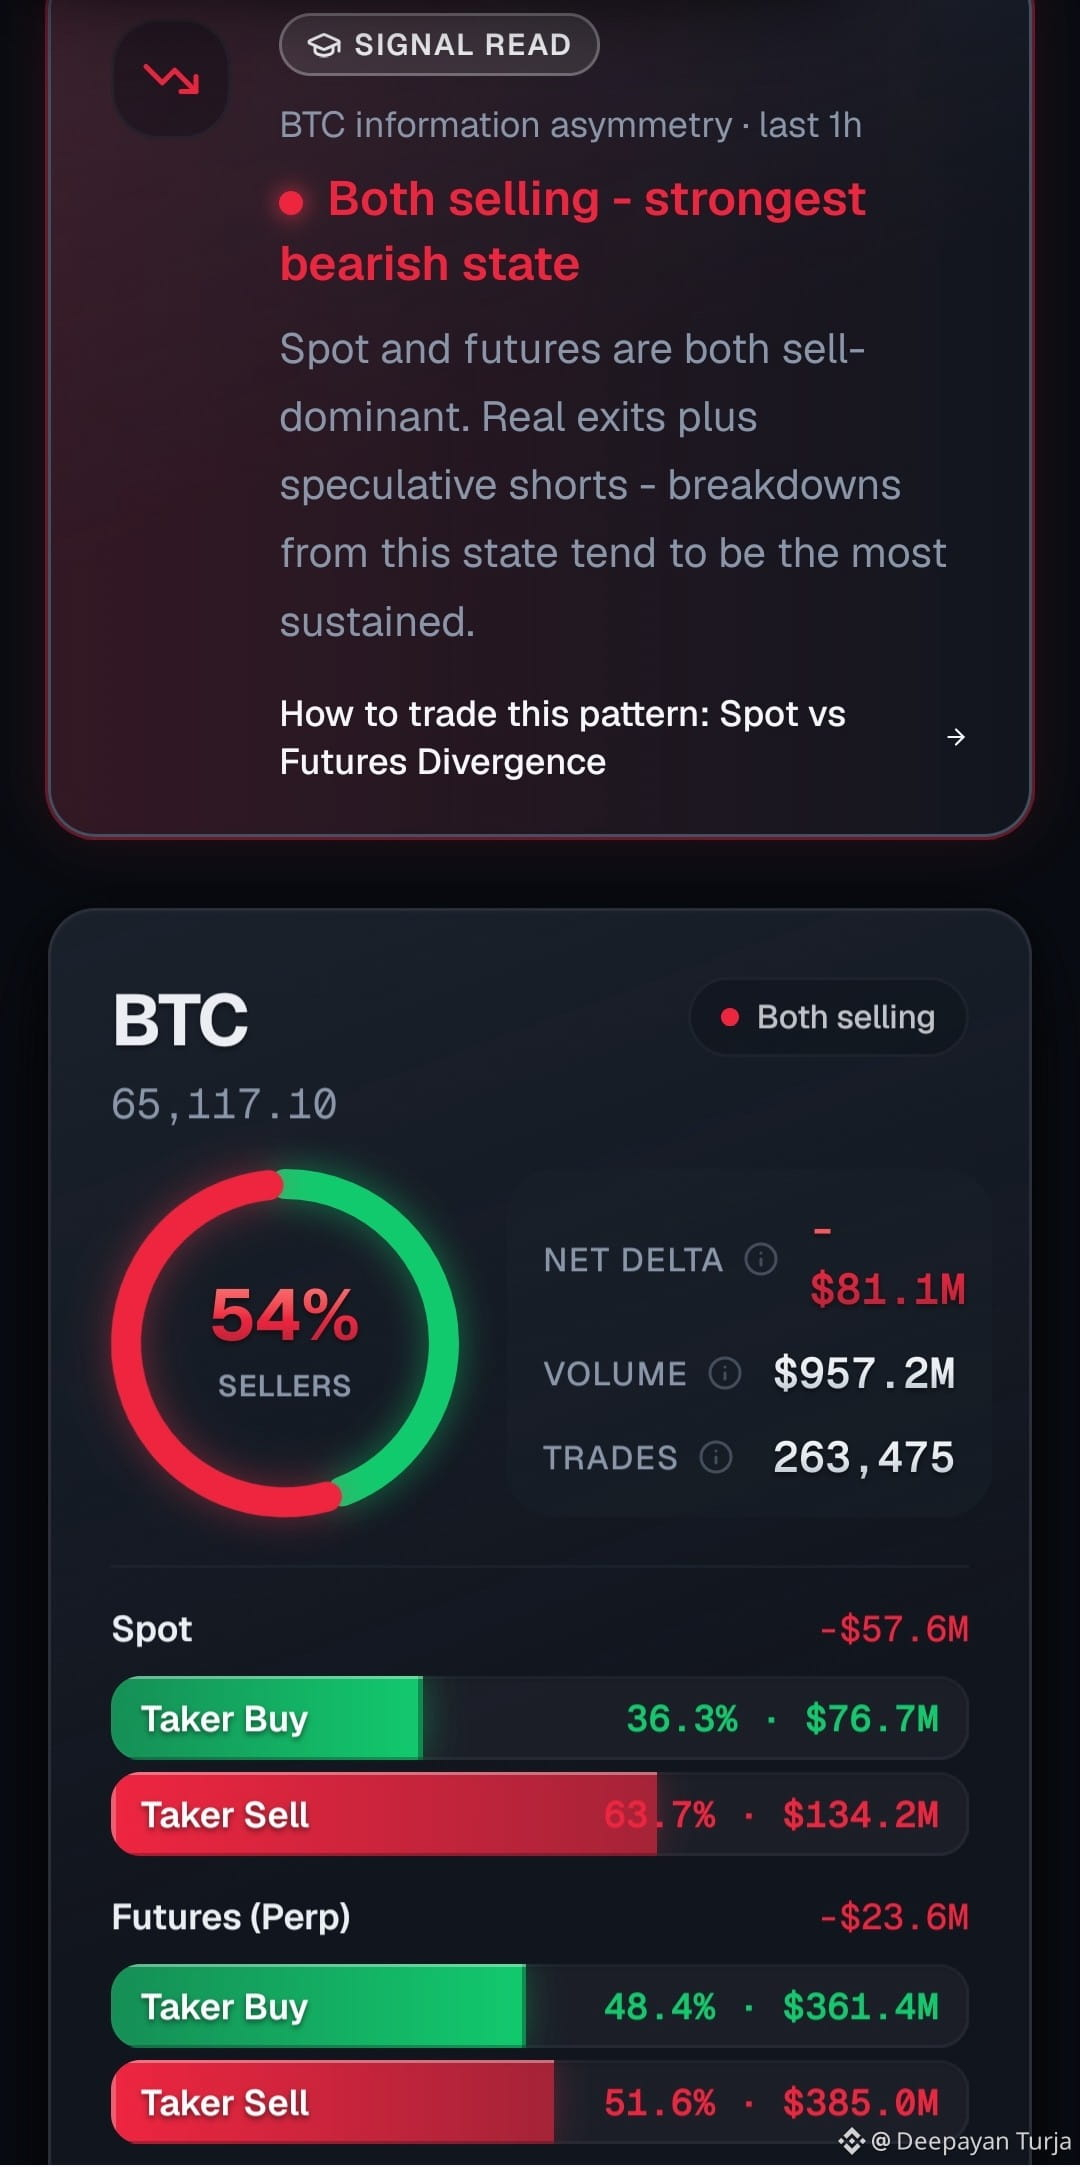This screenshot has height=2167, width=1080.
Task: Click the Volume info icon
Action: coord(725,1373)
